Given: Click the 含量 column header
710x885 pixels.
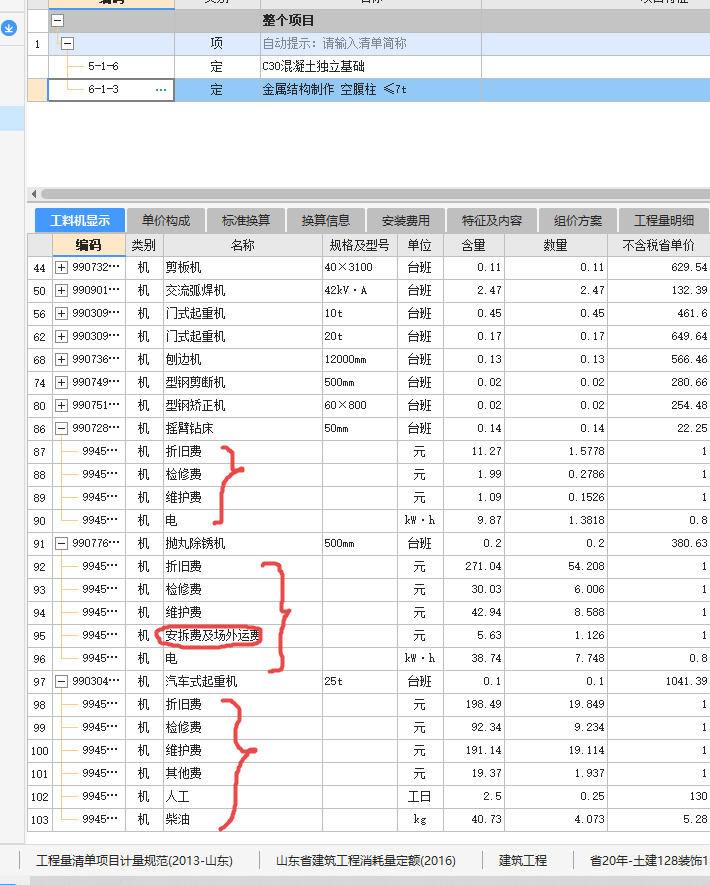Looking at the screenshot, I should 474,245.
